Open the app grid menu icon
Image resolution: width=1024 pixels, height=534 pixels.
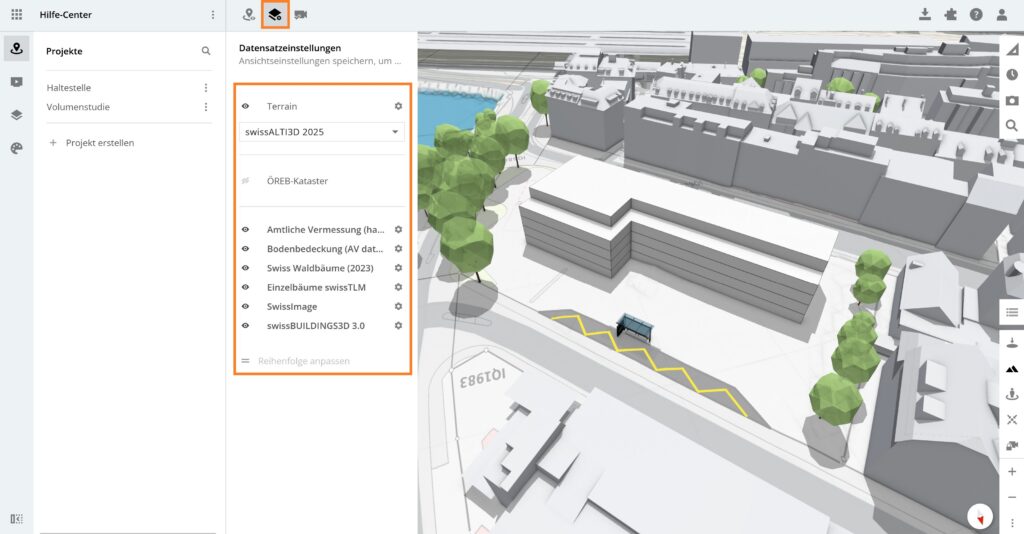coord(16,15)
